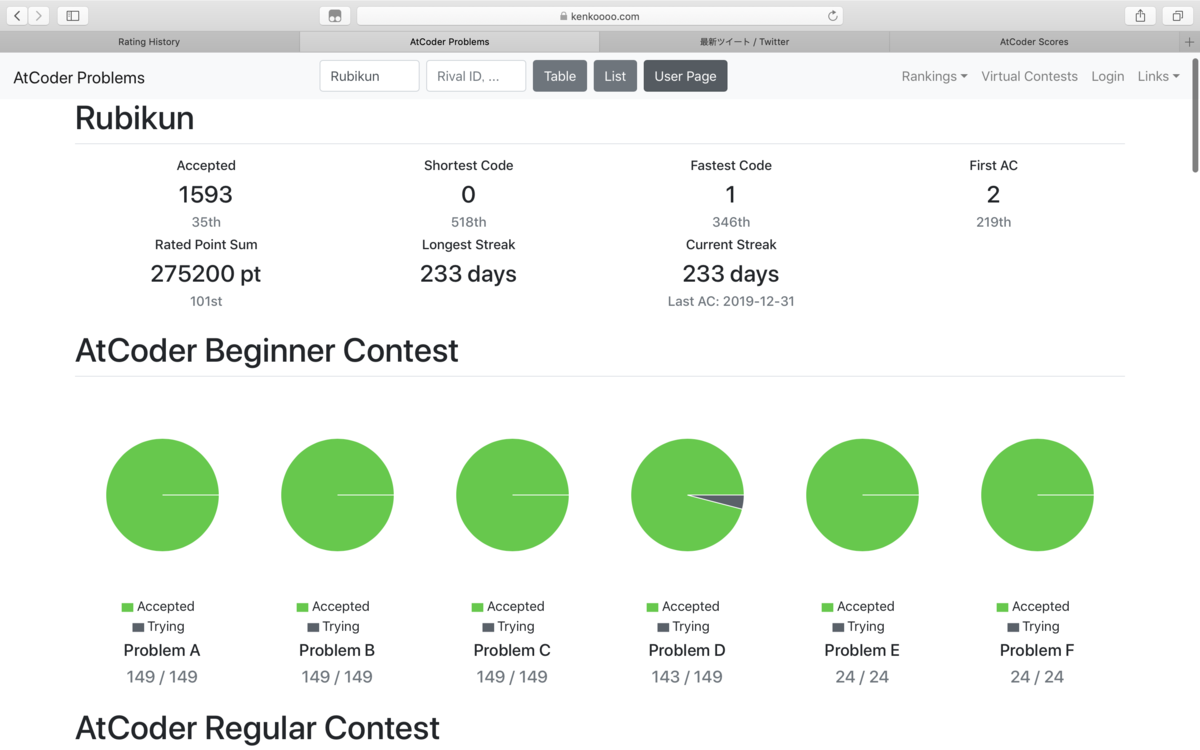This screenshot has width=1200, height=750.
Task: Switch to the Rating History tab
Action: pyautogui.click(x=149, y=42)
